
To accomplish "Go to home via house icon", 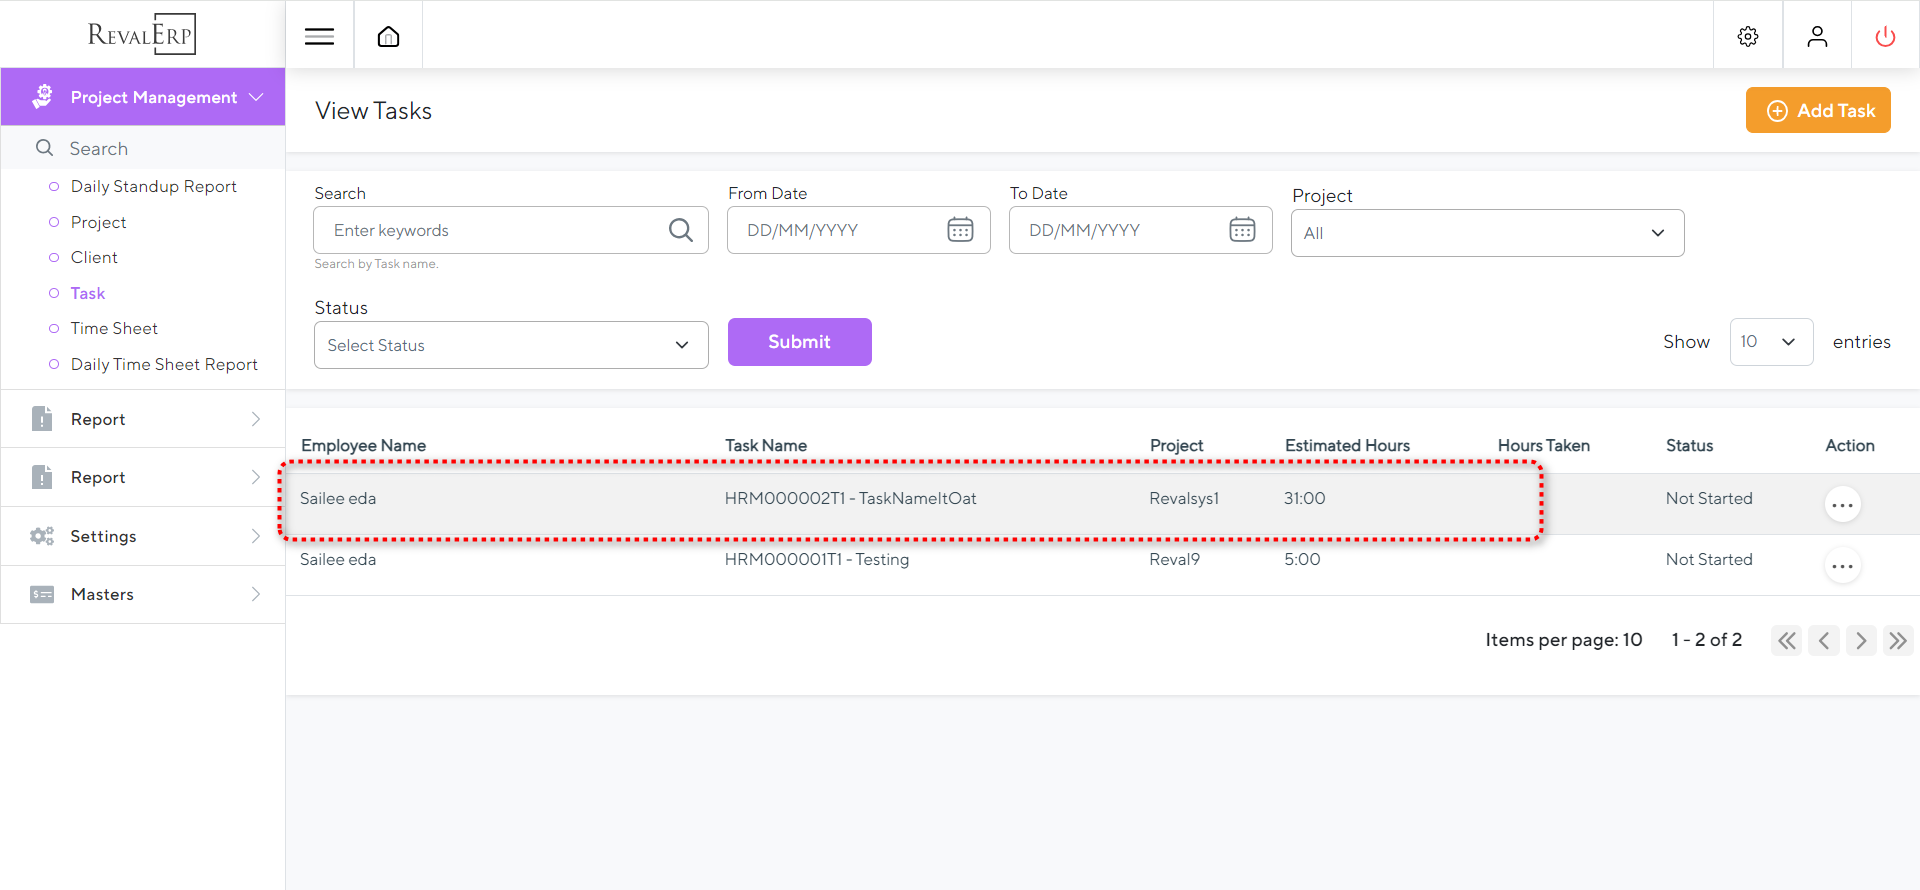I will click(x=388, y=37).
